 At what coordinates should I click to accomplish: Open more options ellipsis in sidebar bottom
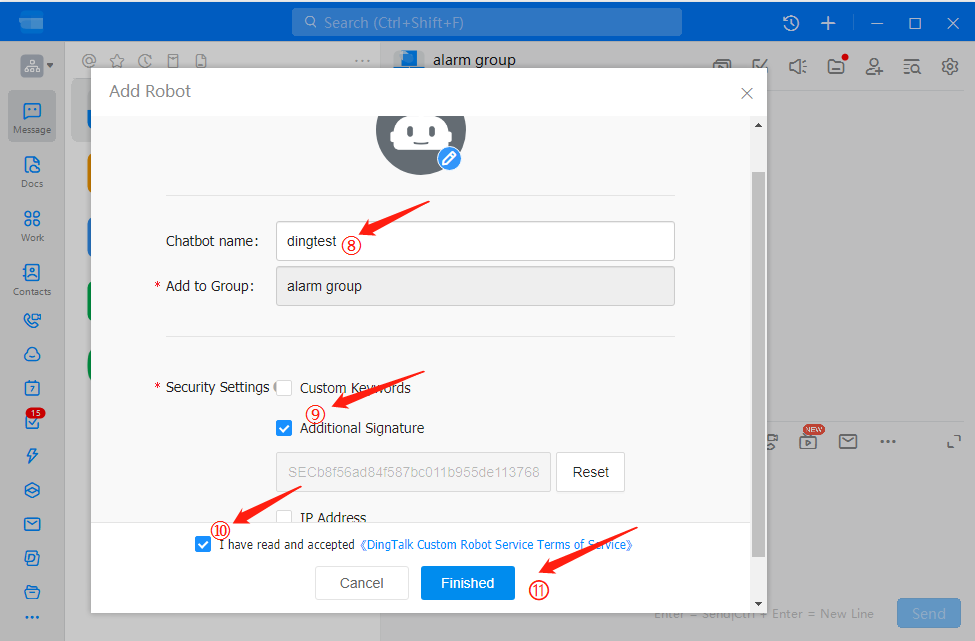coord(32,617)
